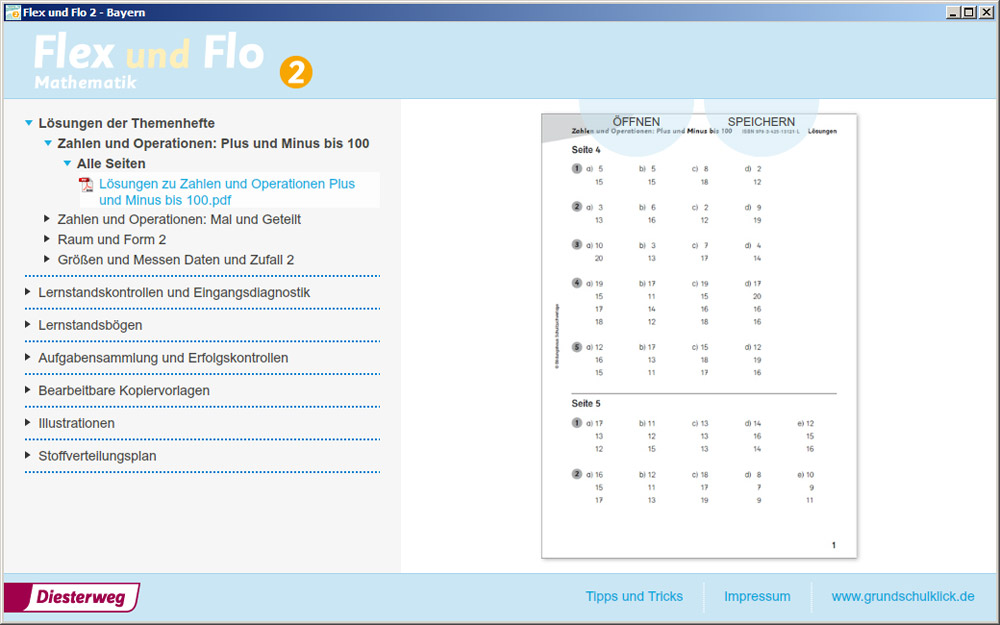Open the Lernstandsbögen section

point(90,325)
